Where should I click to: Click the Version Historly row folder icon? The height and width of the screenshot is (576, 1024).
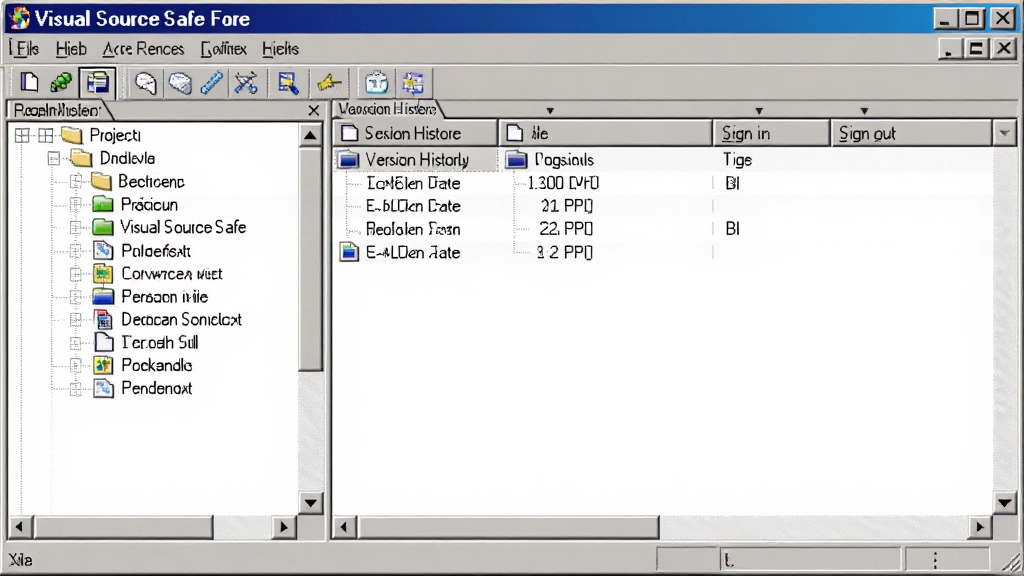[x=349, y=159]
